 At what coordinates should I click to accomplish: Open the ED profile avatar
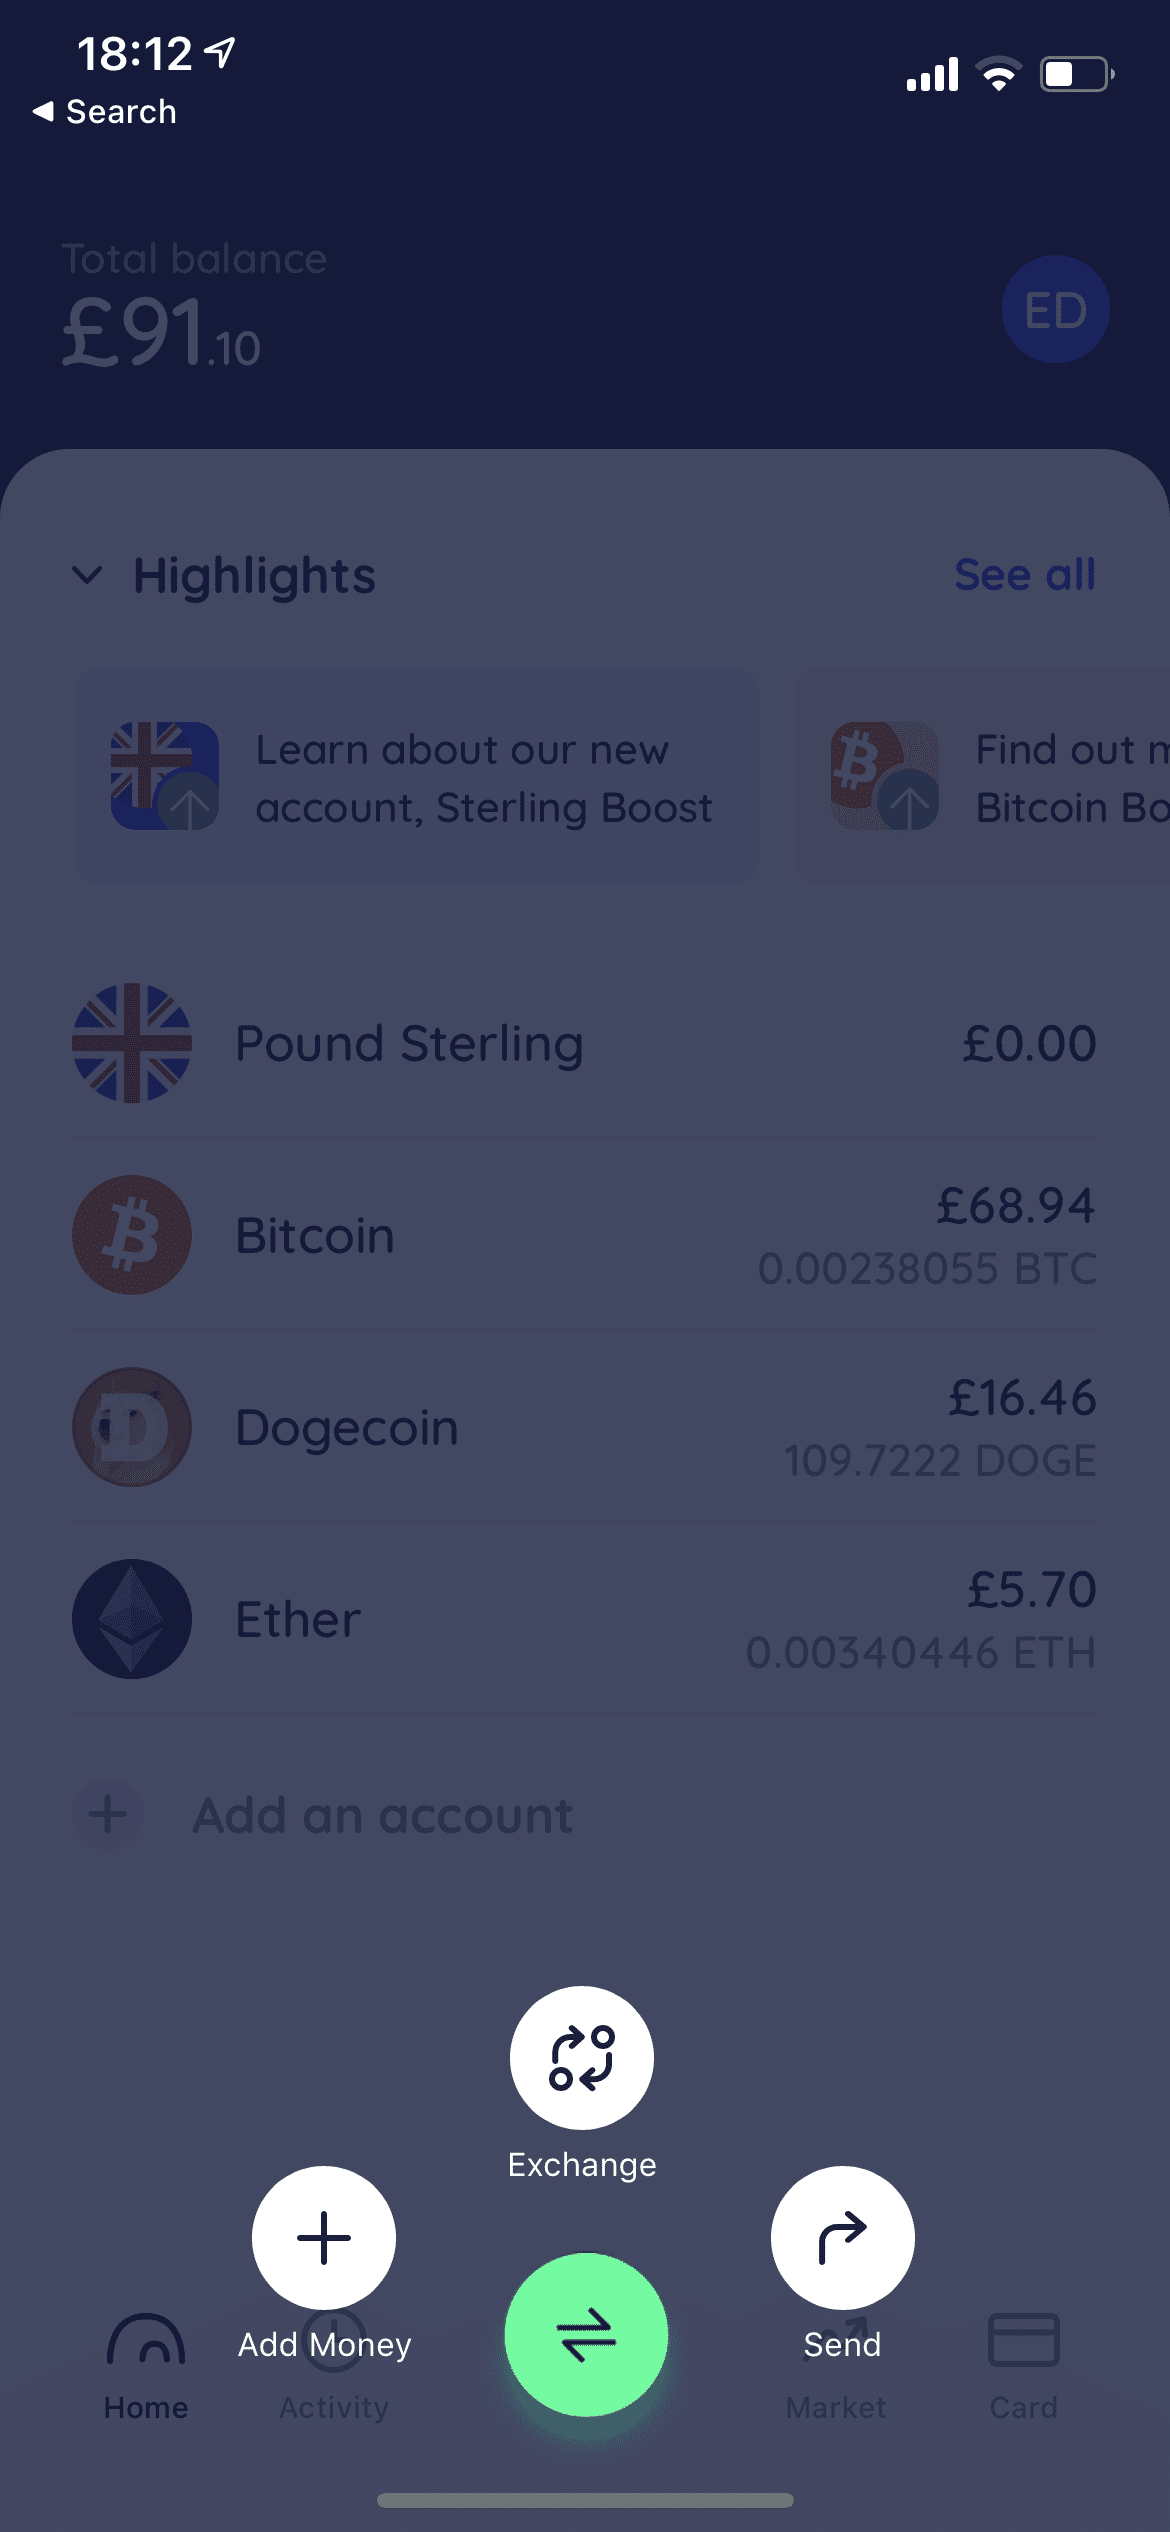click(1055, 310)
